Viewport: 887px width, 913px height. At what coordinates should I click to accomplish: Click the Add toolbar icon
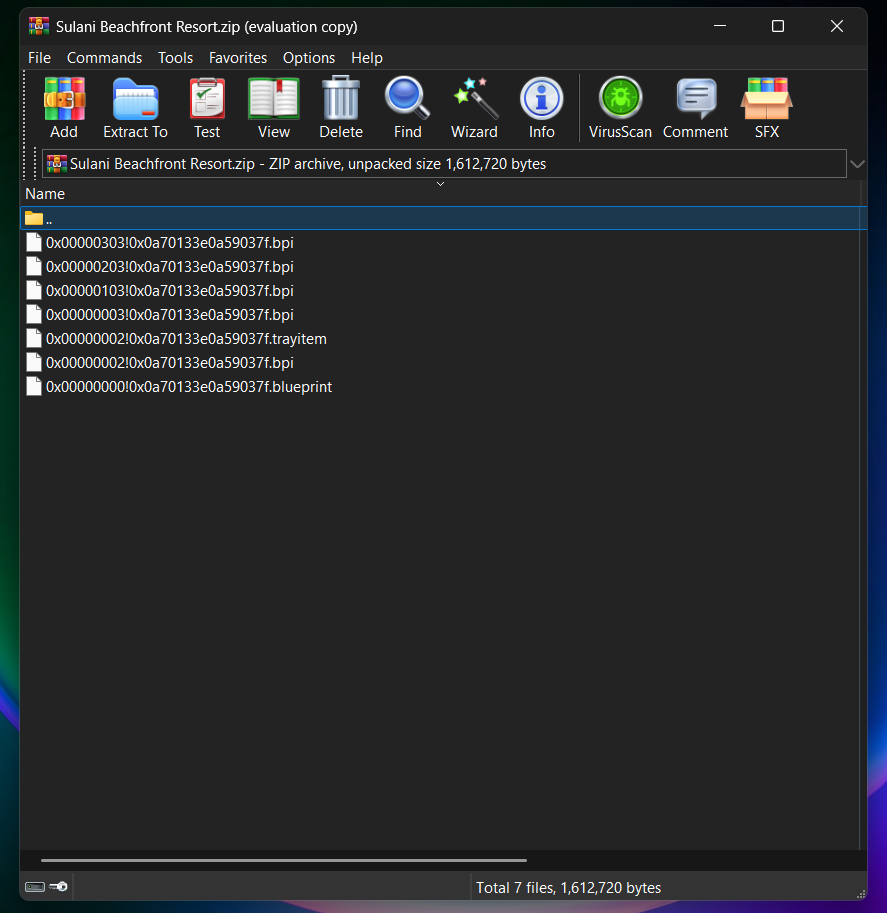[x=64, y=108]
